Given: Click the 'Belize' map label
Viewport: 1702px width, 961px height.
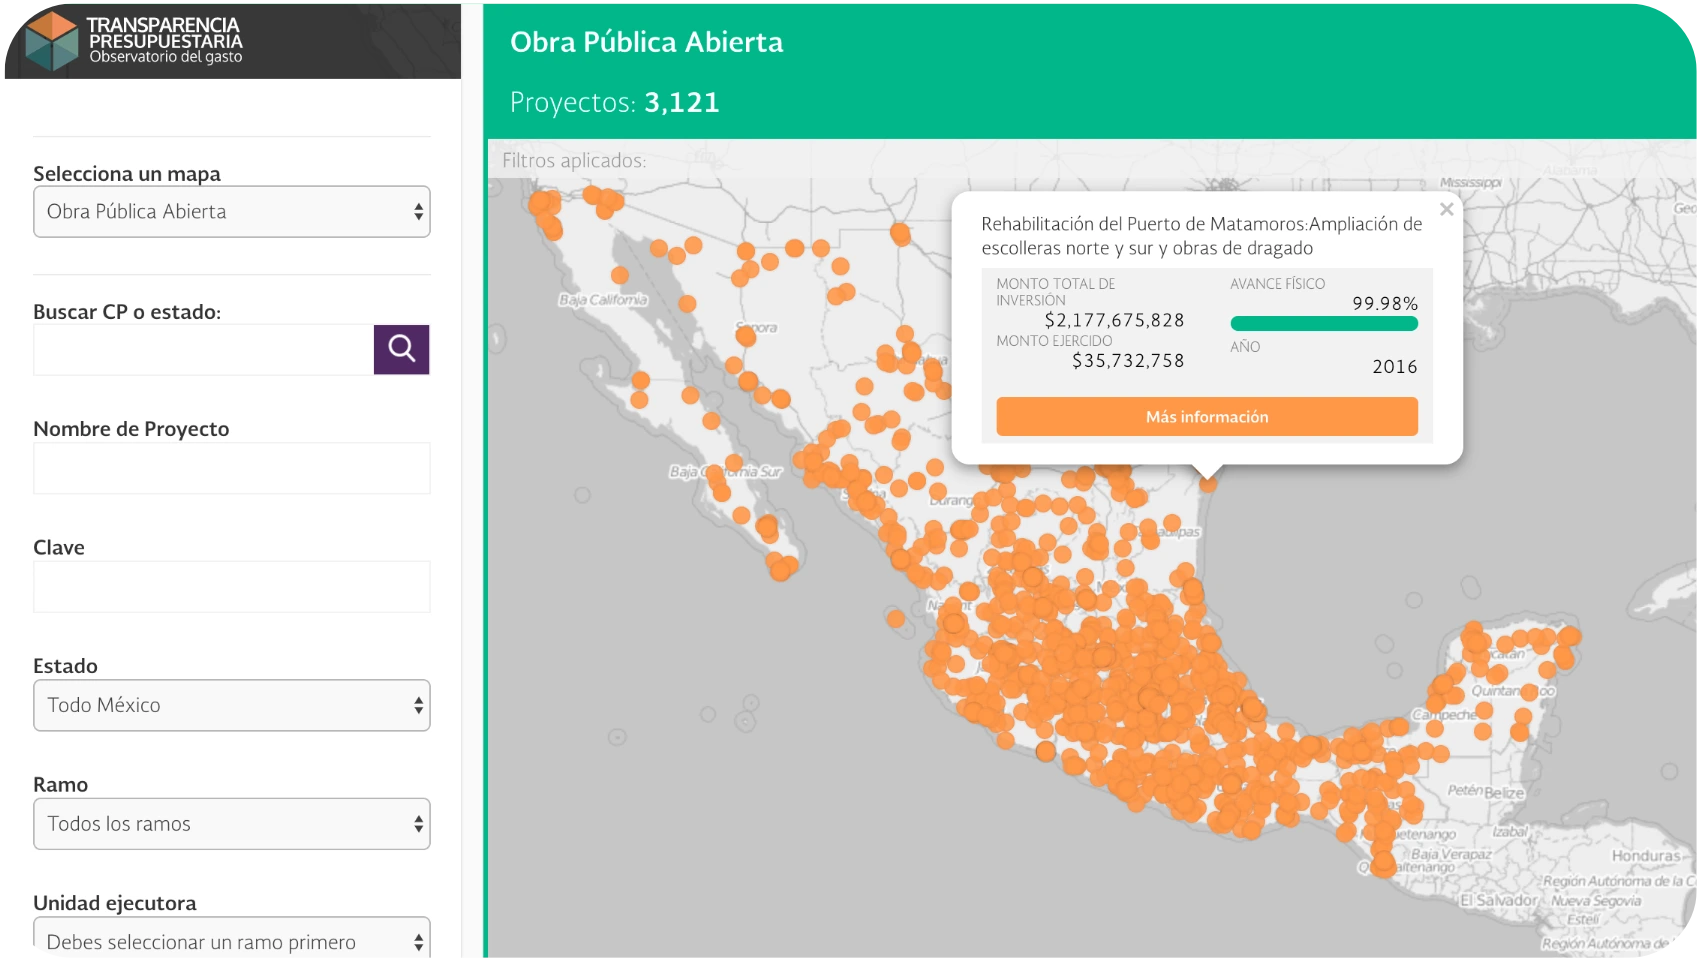Looking at the screenshot, I should pos(1504,793).
